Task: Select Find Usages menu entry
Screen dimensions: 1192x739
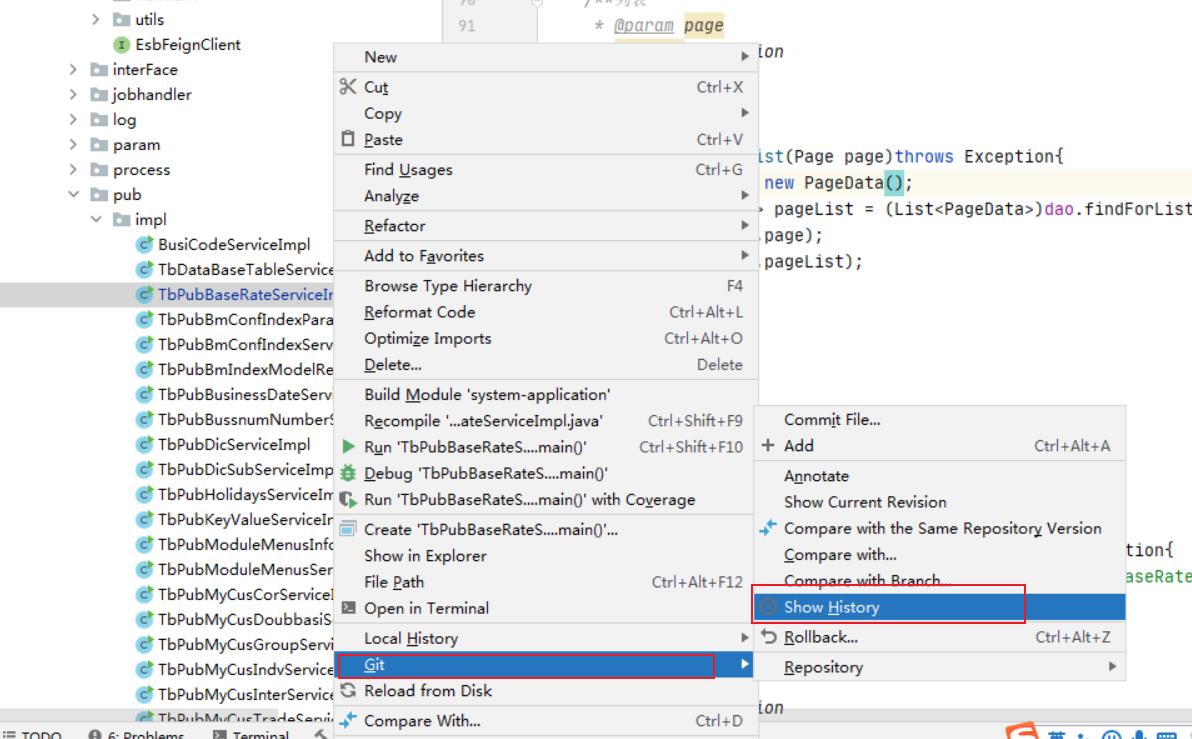Action: pyautogui.click(x=408, y=170)
